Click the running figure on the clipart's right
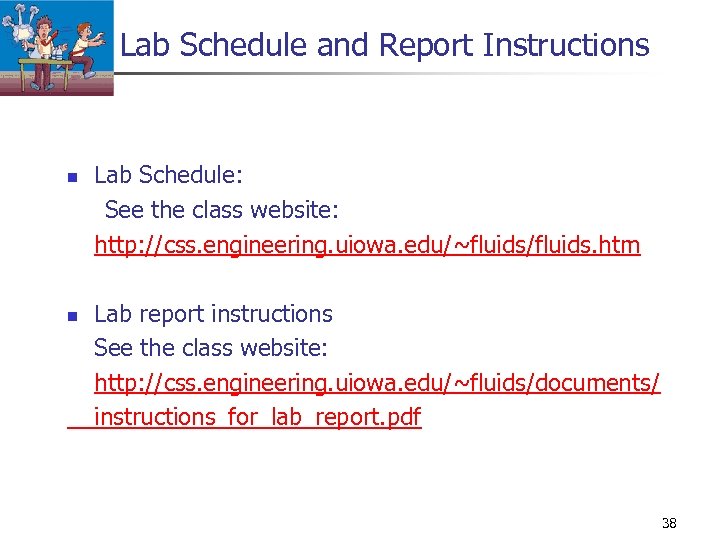Image resolution: width=720 pixels, height=540 pixels. pos(85,45)
